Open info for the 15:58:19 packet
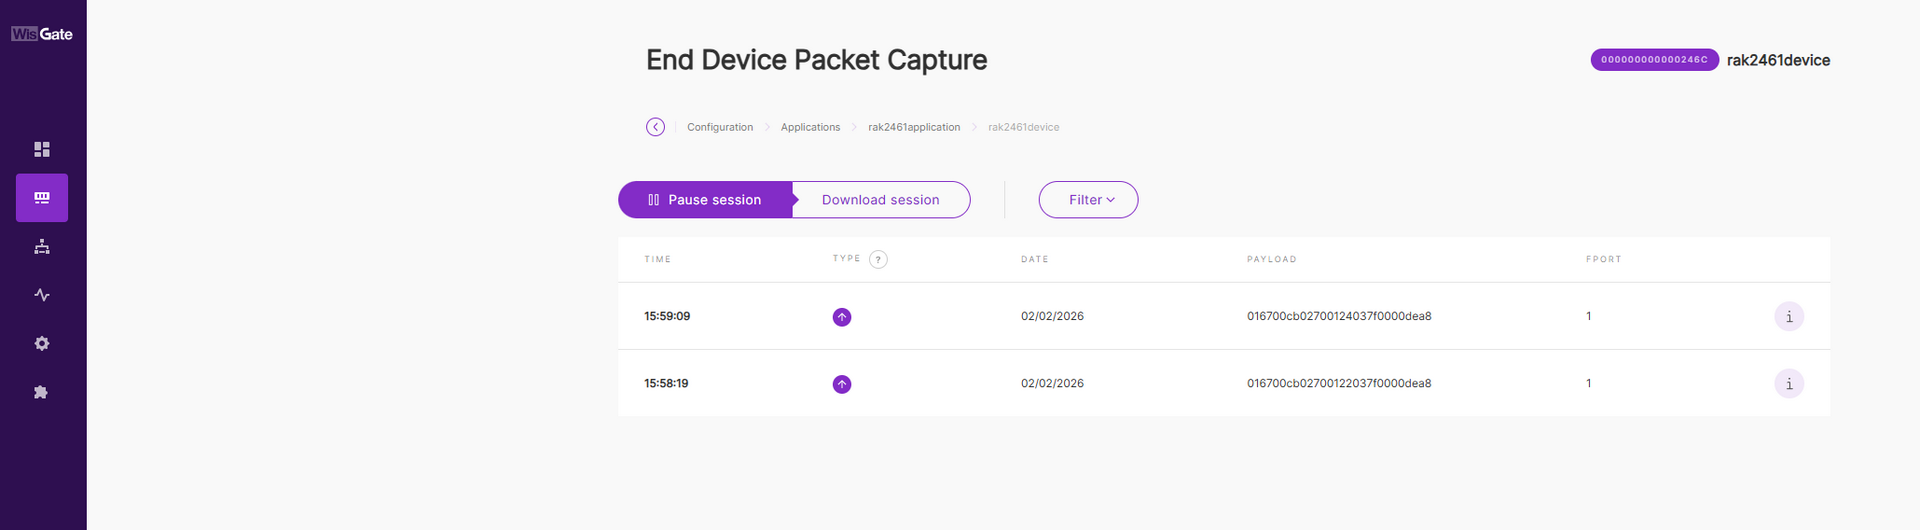Image resolution: width=1920 pixels, height=530 pixels. (1788, 384)
